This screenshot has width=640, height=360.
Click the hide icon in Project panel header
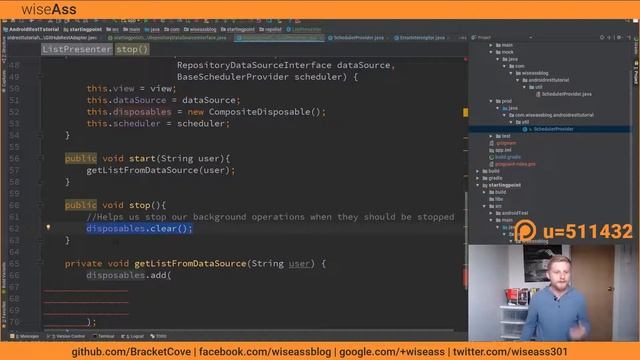pyautogui.click(x=629, y=38)
